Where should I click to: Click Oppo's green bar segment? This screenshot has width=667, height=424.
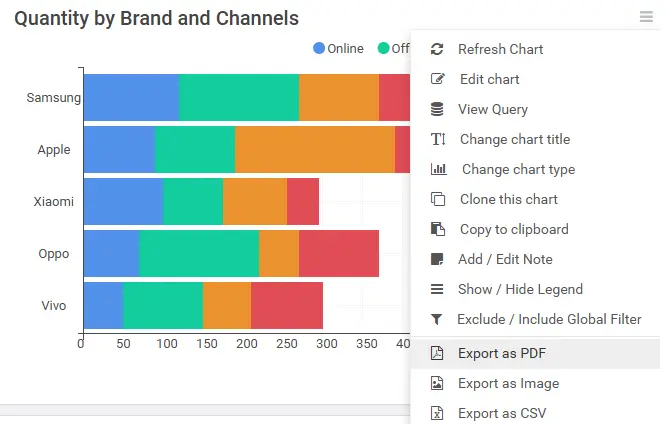[x=199, y=253]
